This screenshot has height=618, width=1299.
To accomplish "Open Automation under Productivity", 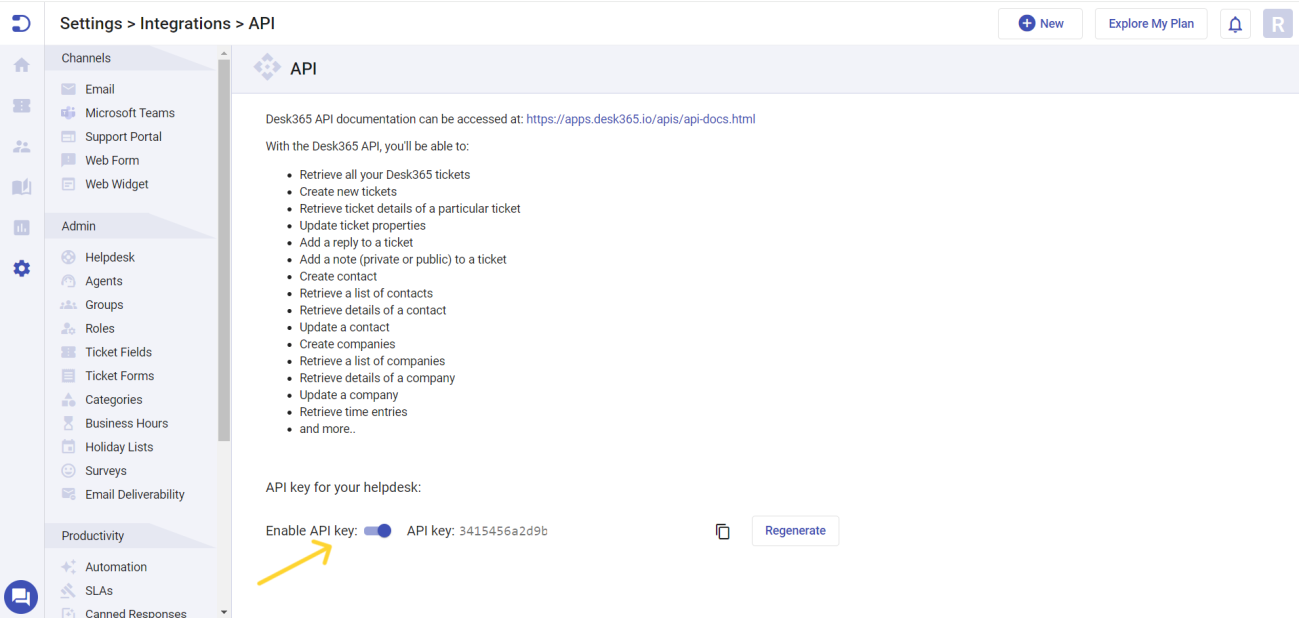I will tap(116, 567).
